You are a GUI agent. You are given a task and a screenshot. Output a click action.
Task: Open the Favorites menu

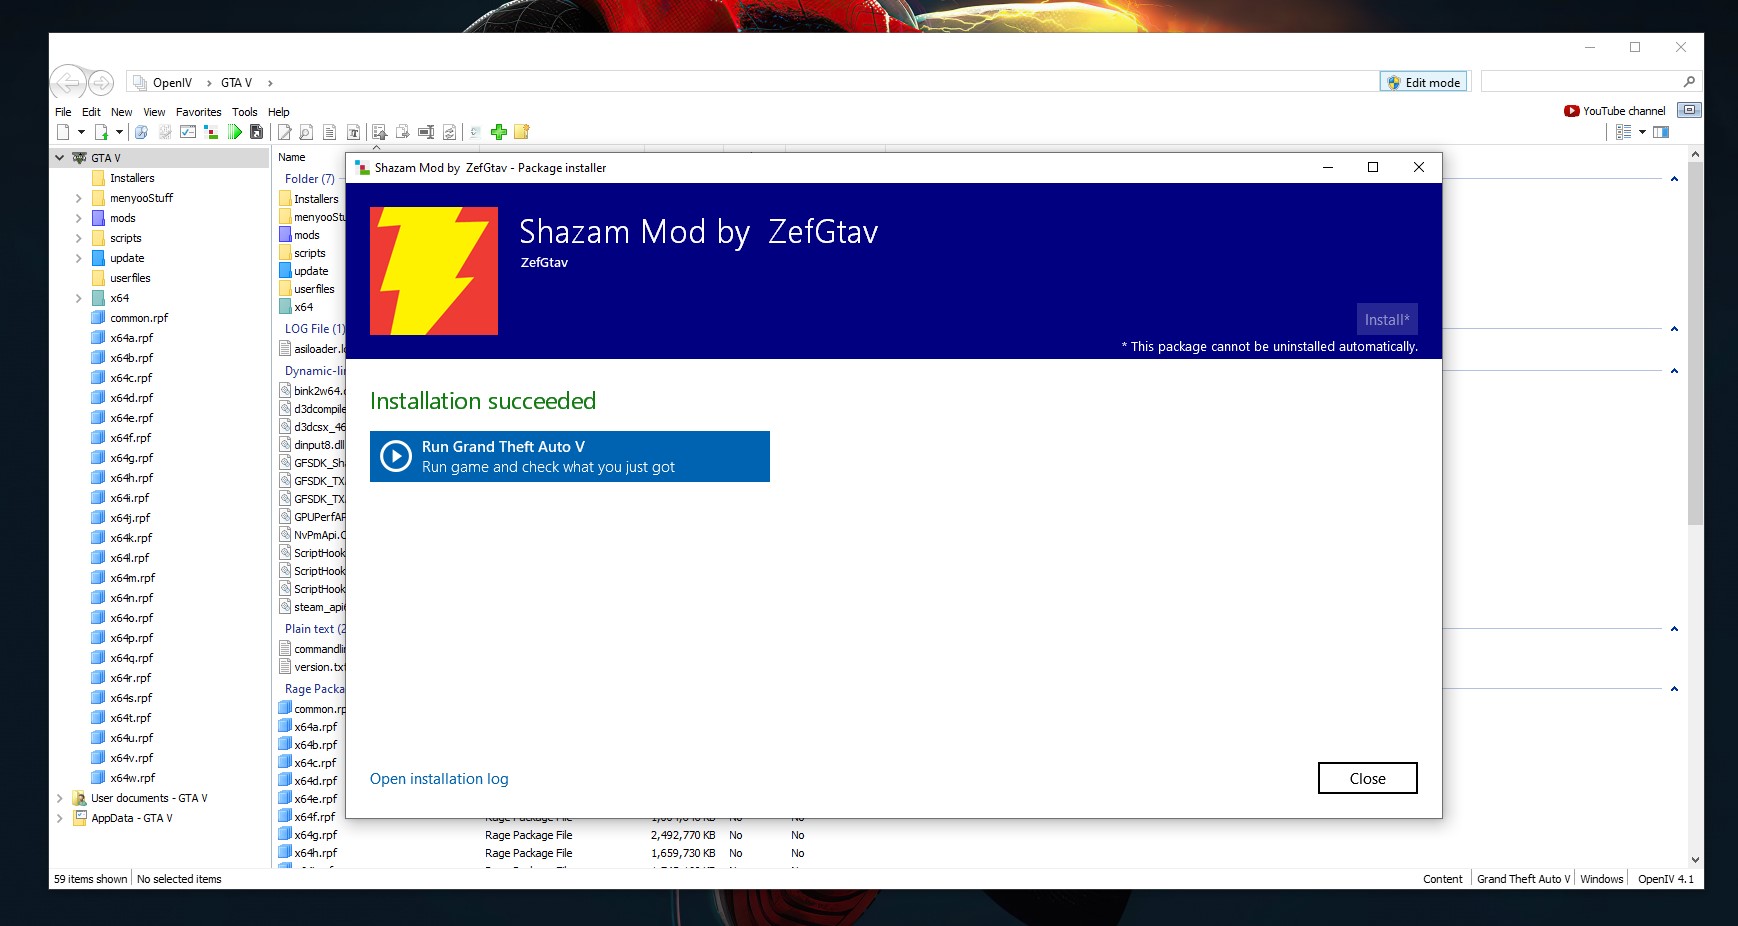point(198,112)
